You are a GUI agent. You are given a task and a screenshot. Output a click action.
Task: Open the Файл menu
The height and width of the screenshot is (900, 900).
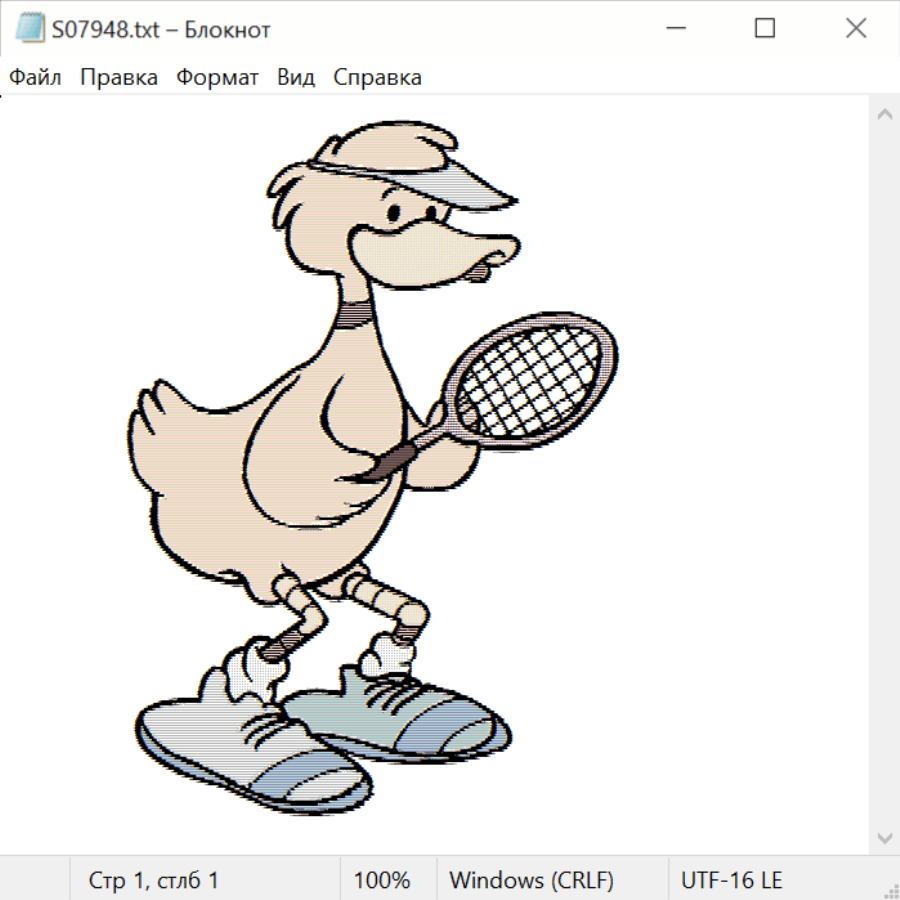tap(35, 78)
